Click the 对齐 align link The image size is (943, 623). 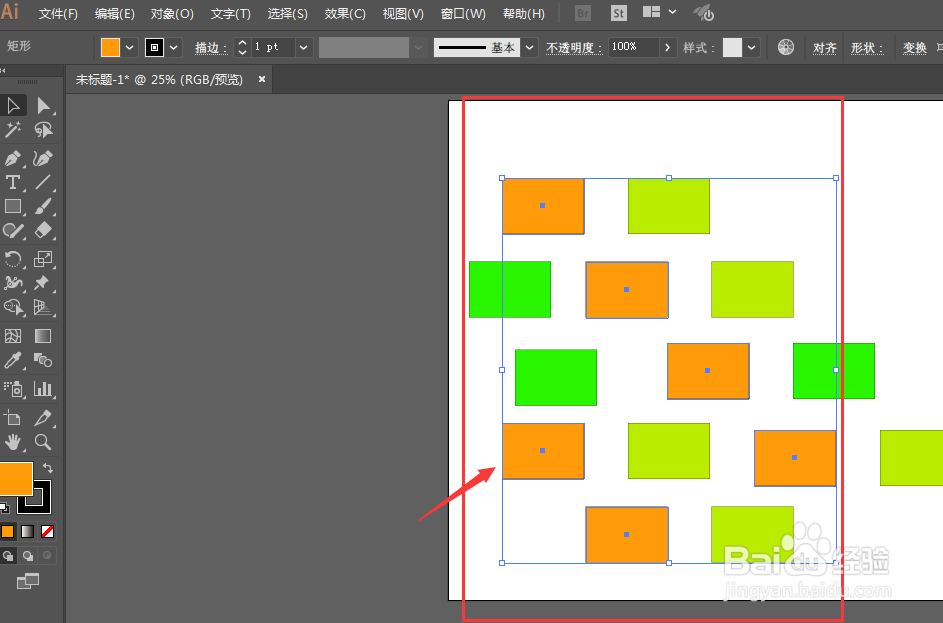825,48
